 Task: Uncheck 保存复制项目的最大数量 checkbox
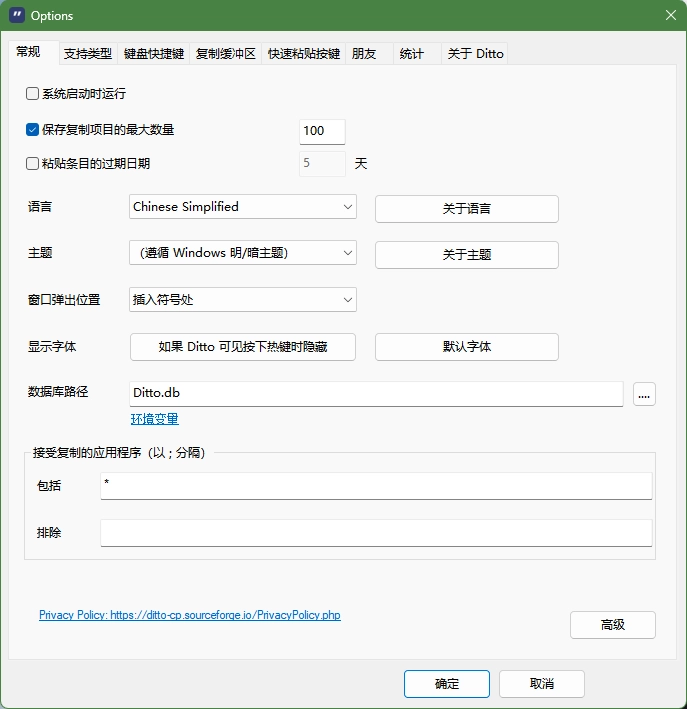tap(32, 130)
